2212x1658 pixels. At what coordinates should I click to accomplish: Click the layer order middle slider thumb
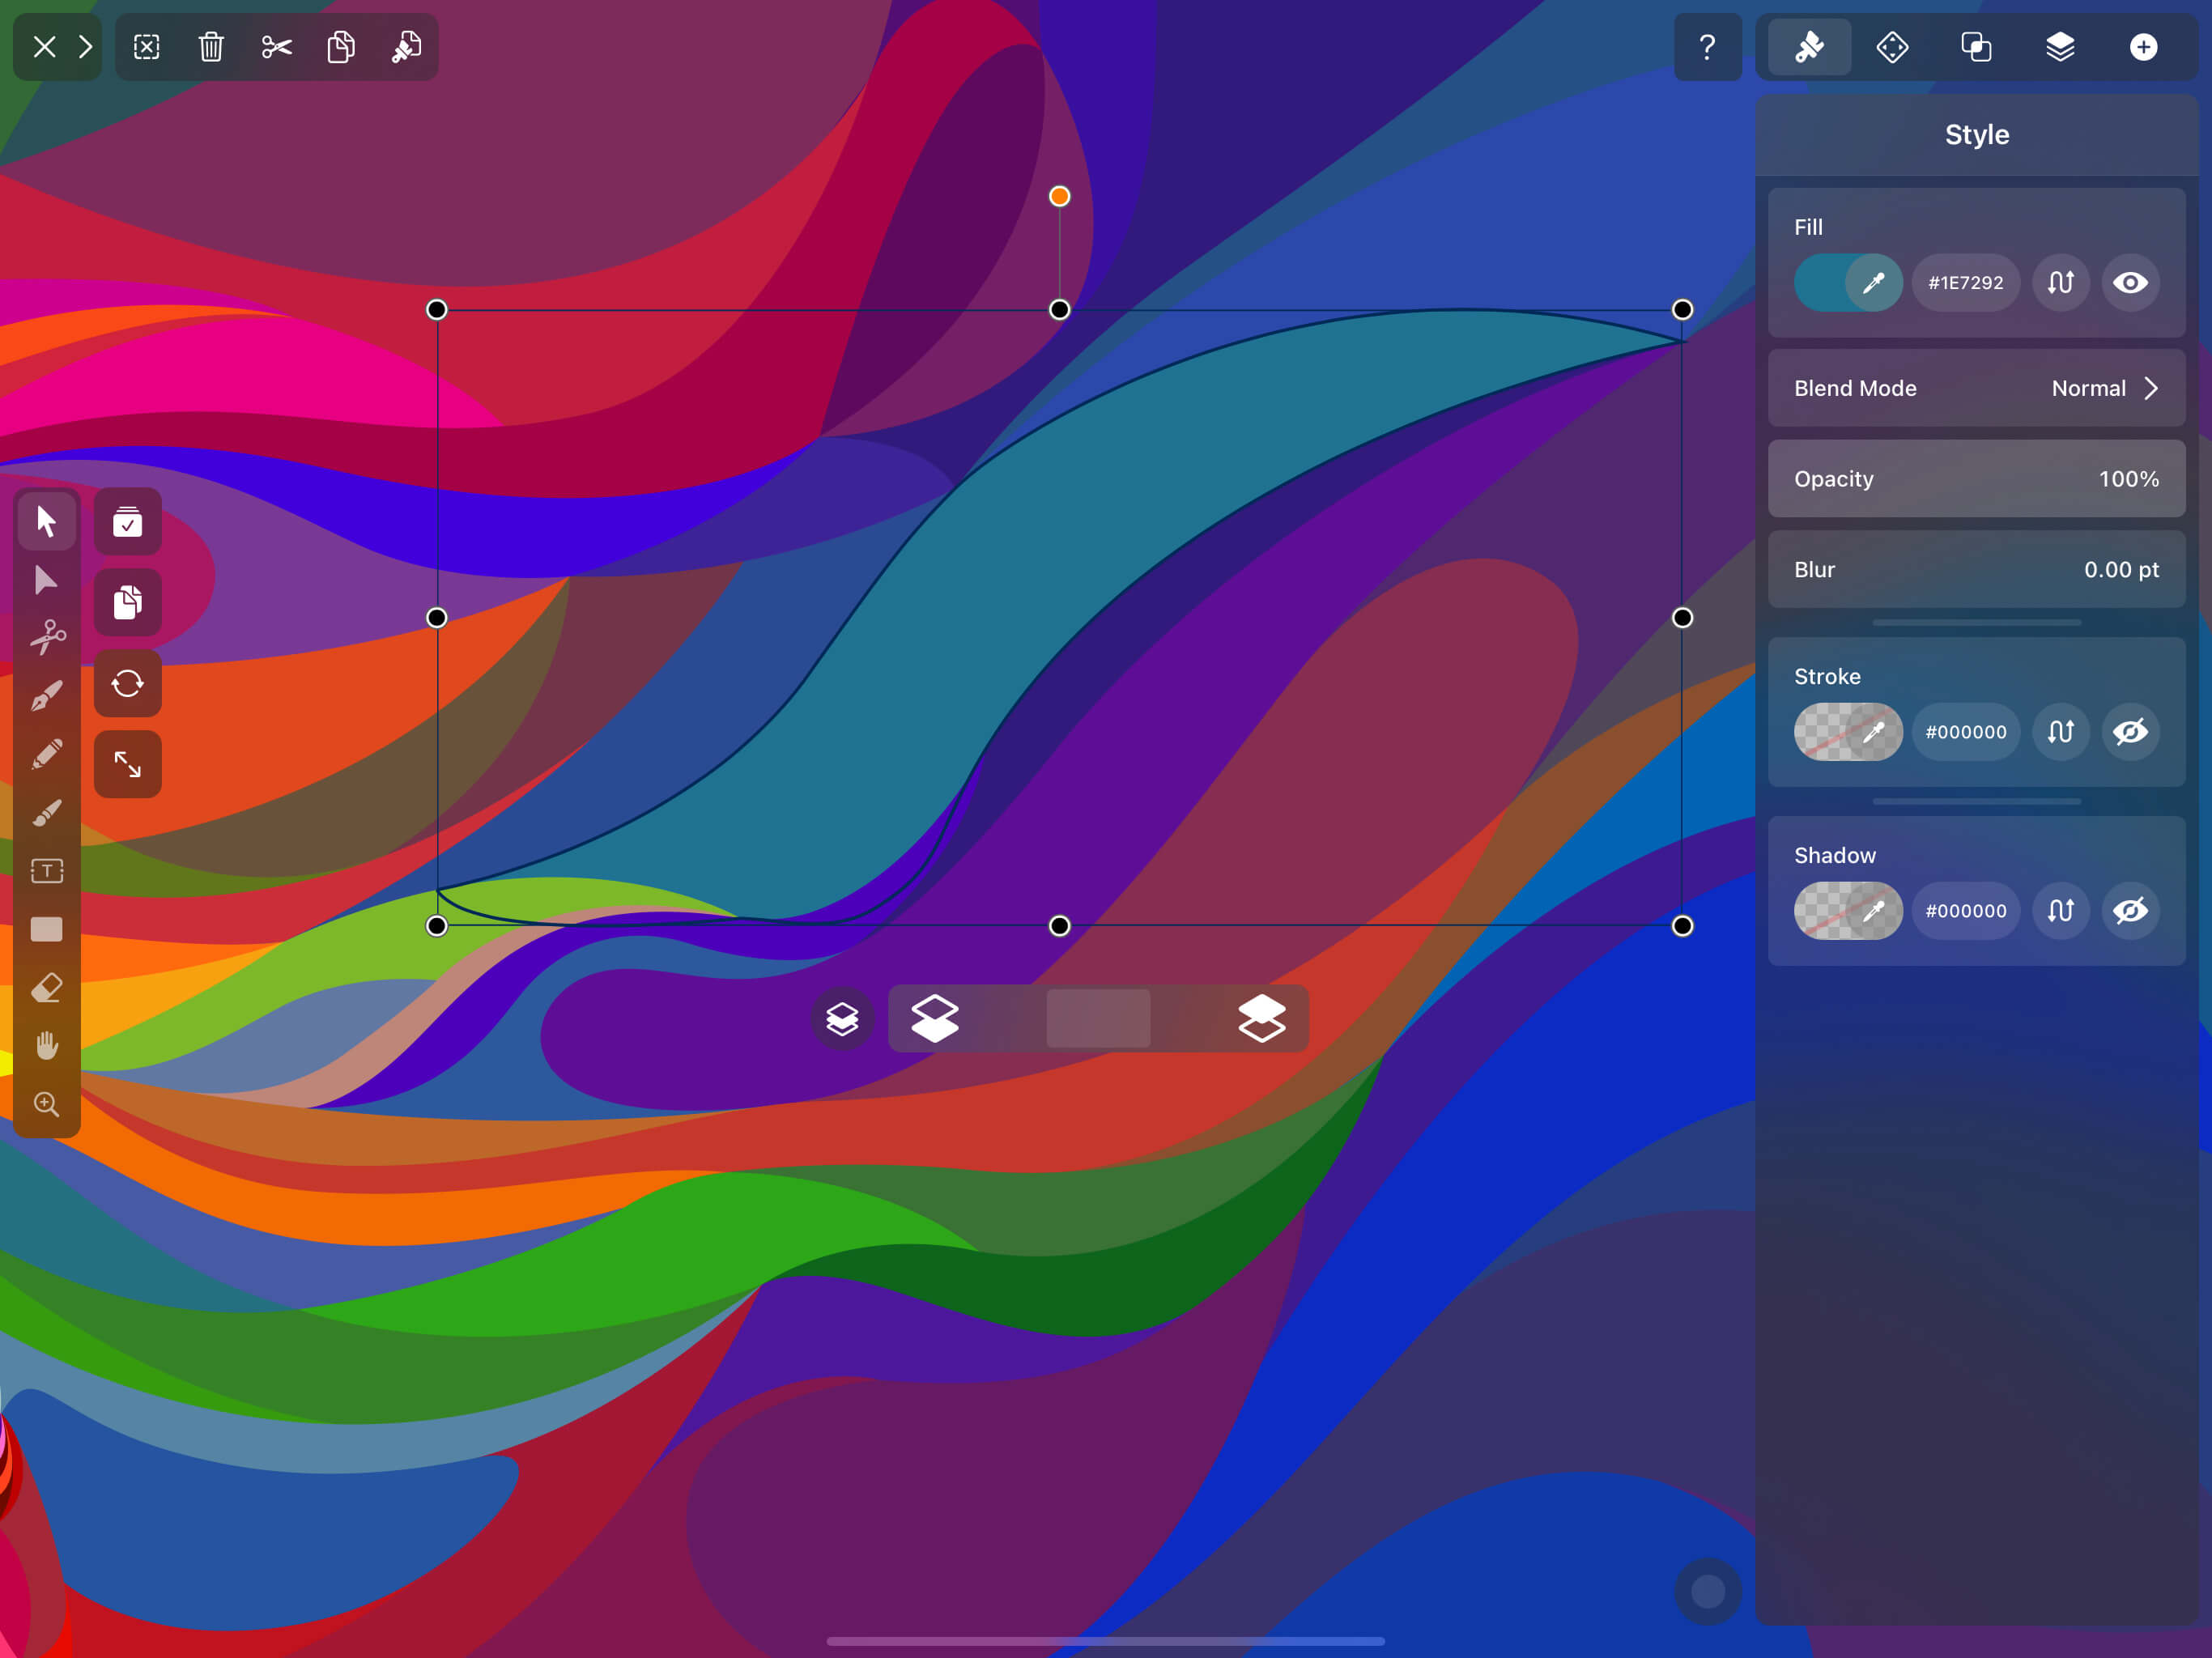pyautogui.click(x=1098, y=1019)
